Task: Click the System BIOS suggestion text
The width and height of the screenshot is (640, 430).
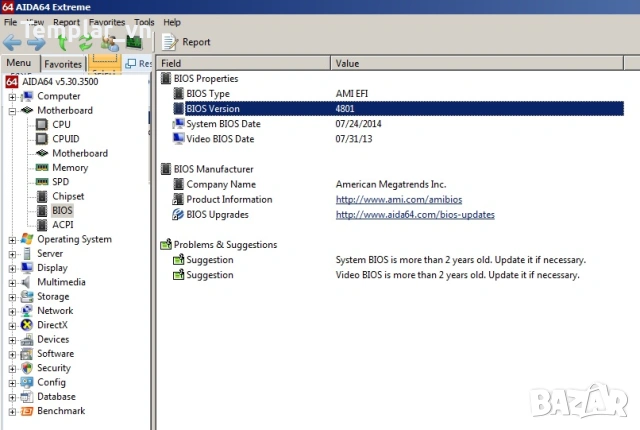Action: (x=460, y=260)
